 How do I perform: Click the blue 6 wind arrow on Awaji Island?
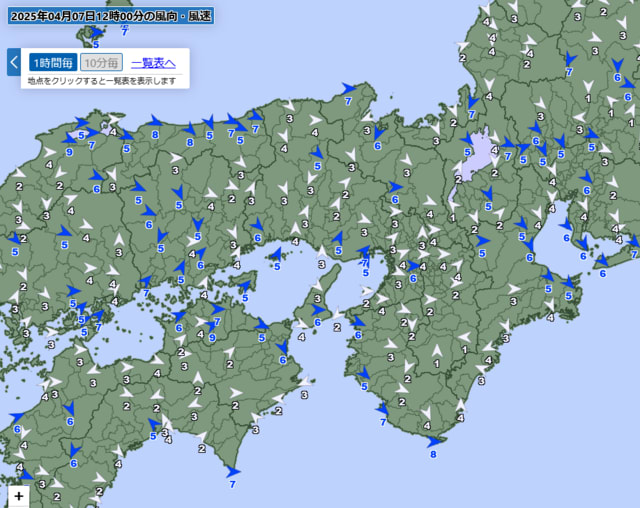[318, 310]
